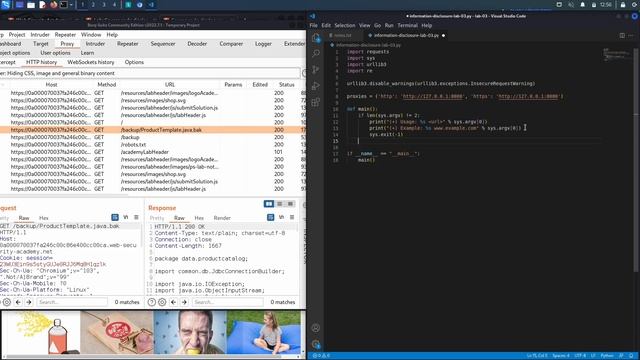The width and height of the screenshot is (640, 360).
Task: Switch to workspace 3 in the panel
Action: 104,5
